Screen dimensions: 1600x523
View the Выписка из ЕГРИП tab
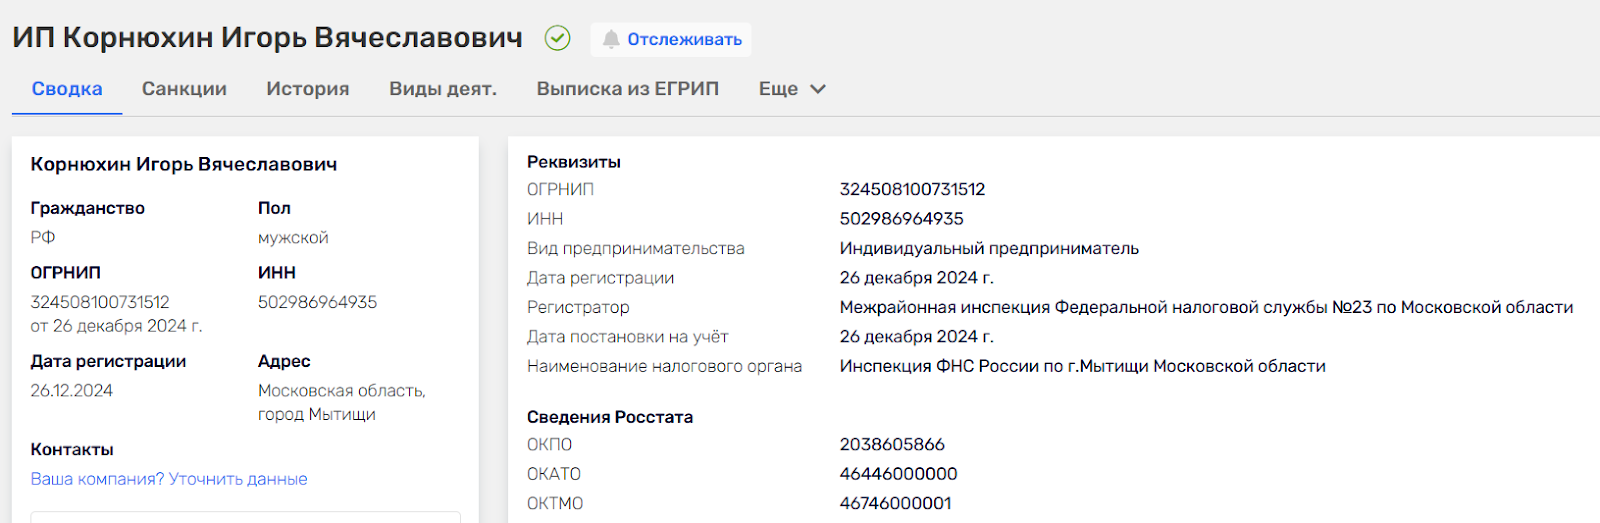pos(628,89)
